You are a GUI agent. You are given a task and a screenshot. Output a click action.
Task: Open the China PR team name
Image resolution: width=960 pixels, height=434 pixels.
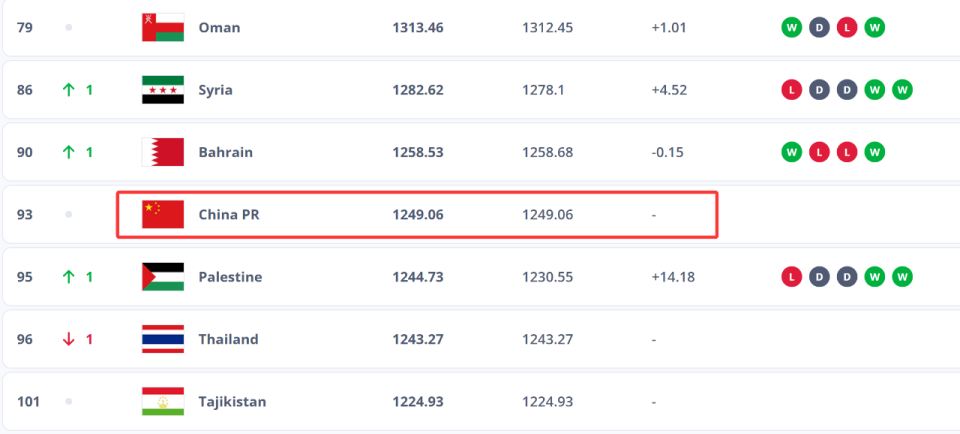tap(229, 214)
